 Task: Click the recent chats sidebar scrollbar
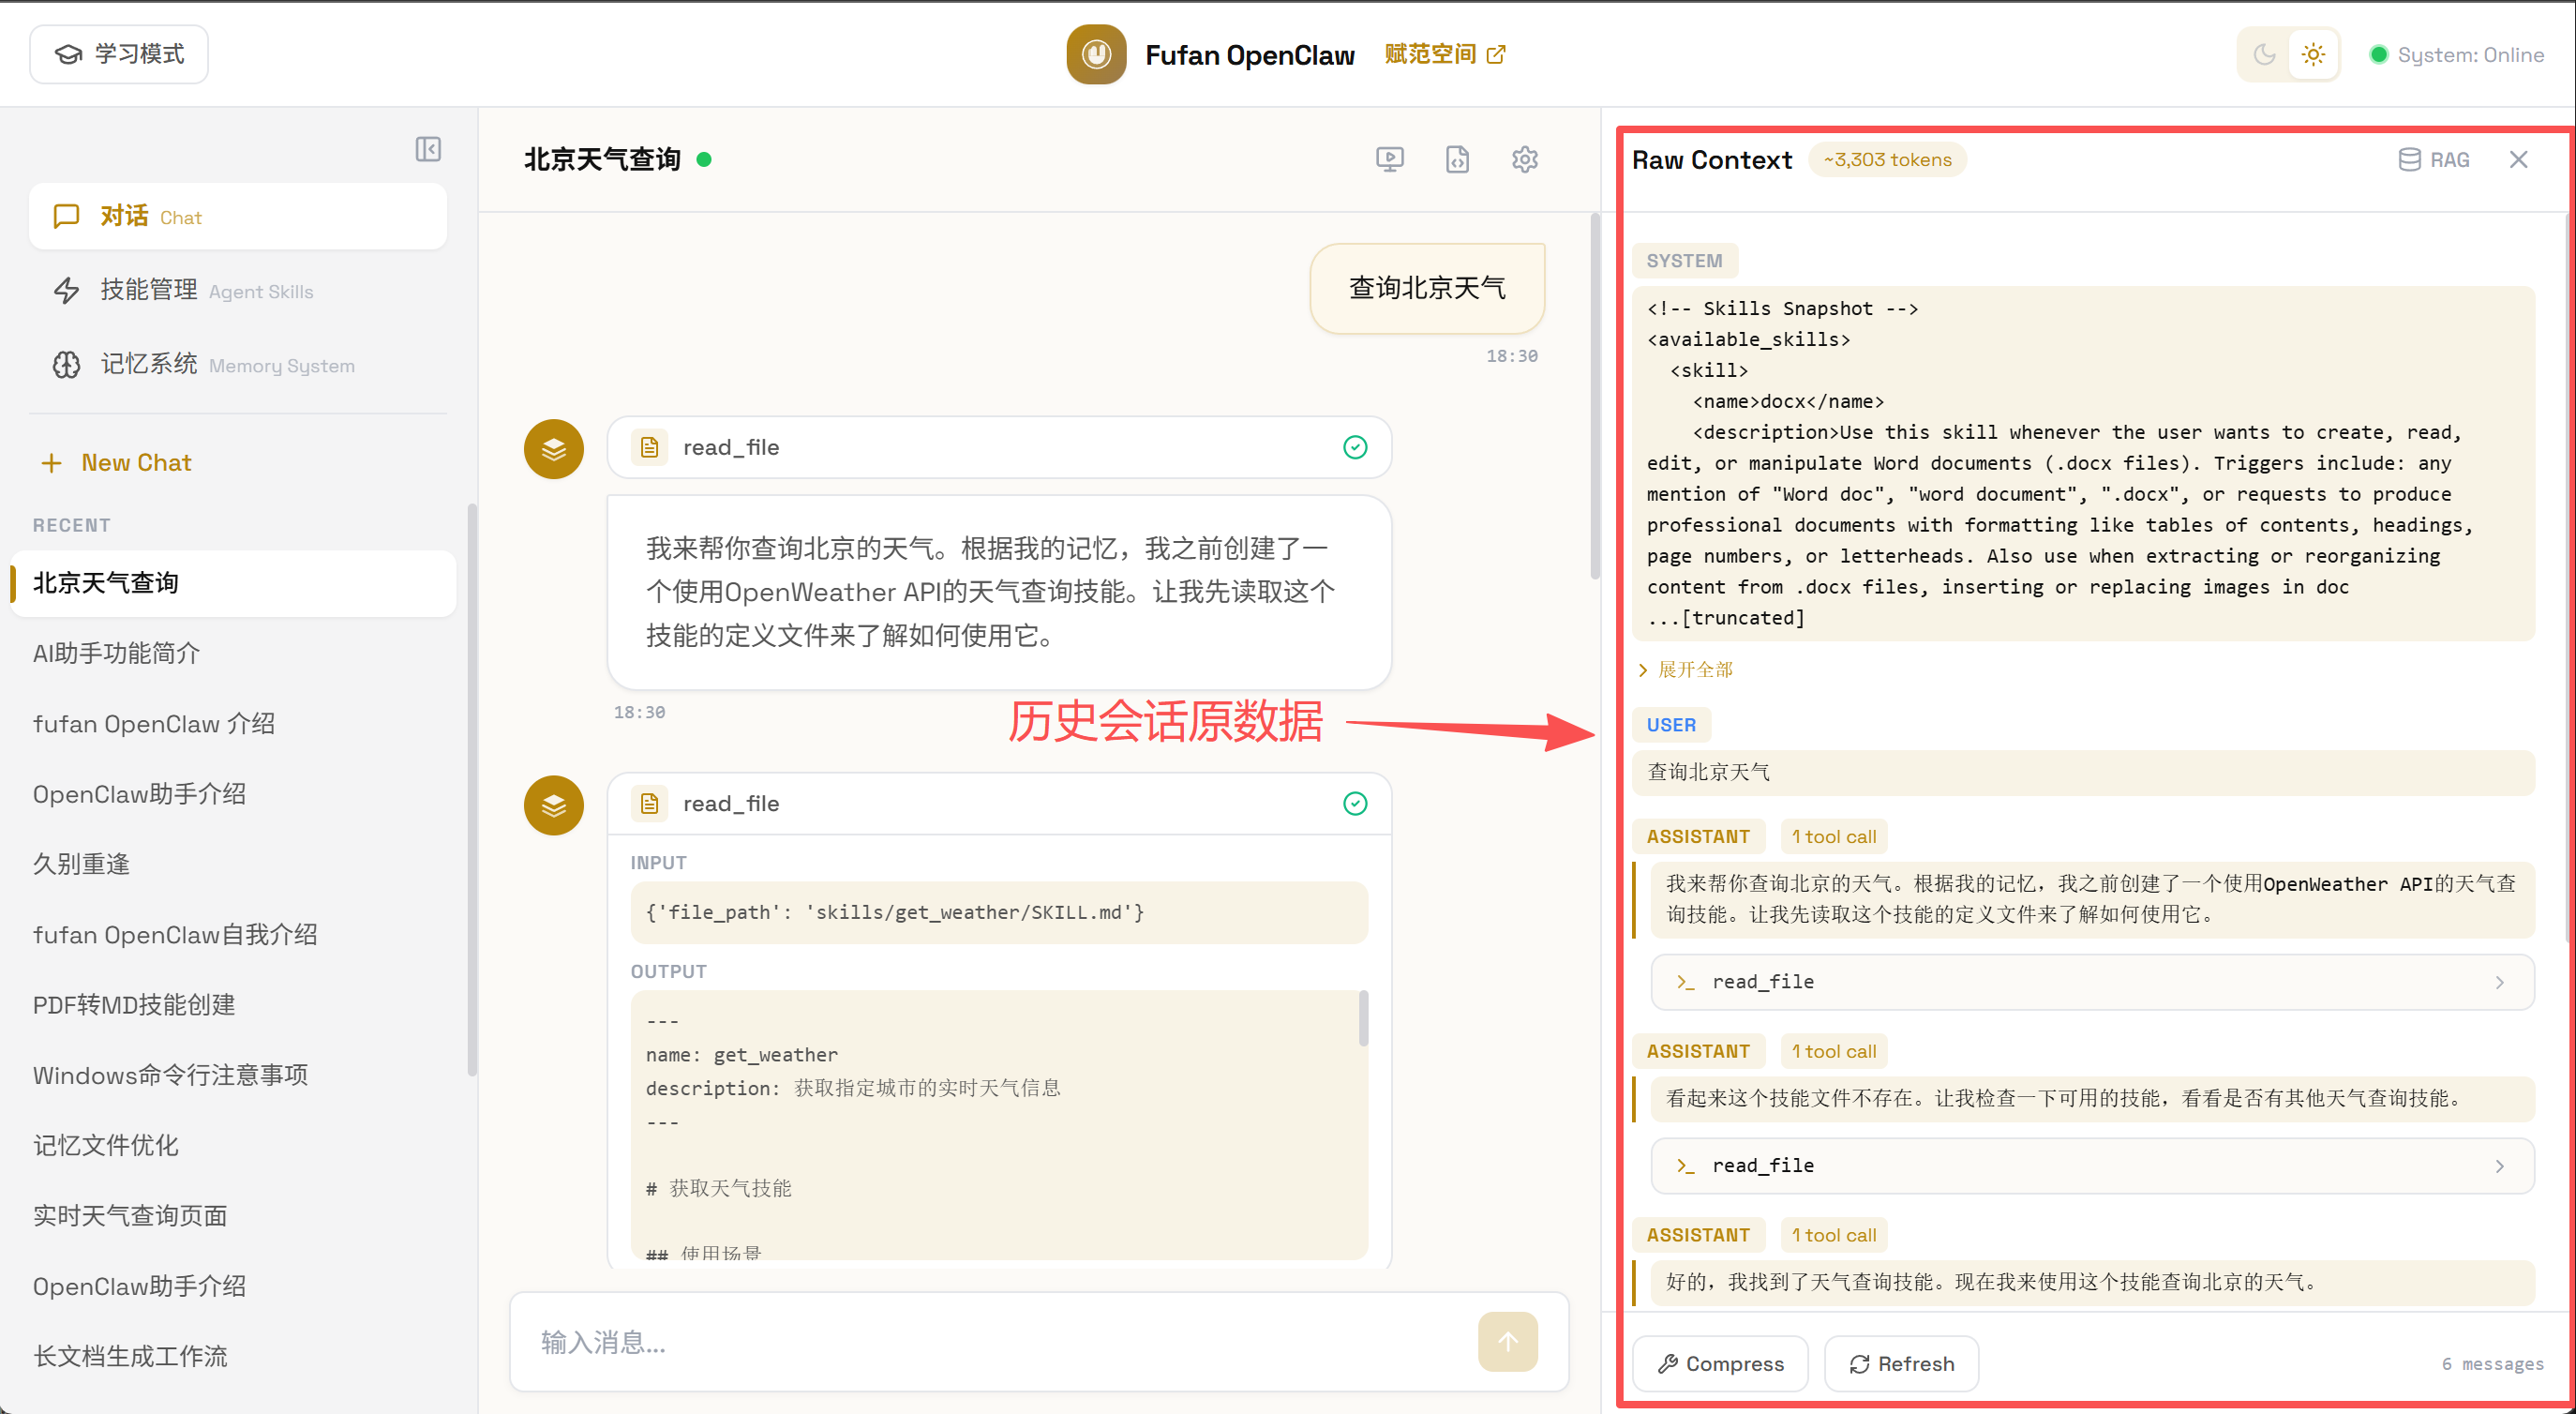tap(472, 790)
